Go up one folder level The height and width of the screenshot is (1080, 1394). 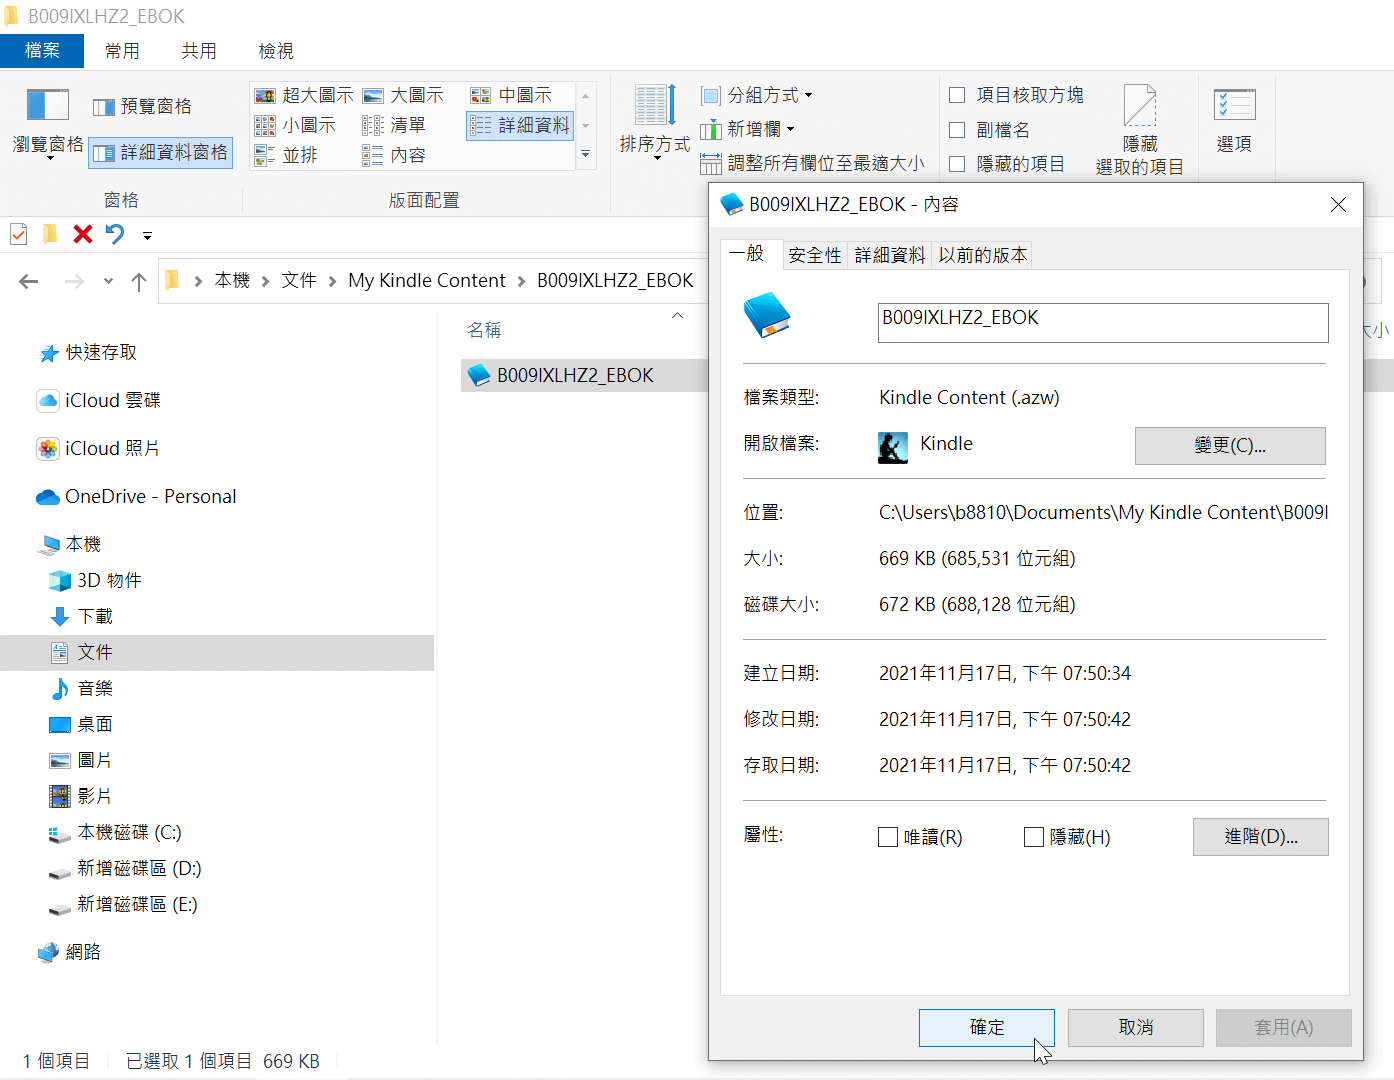pyautogui.click(x=139, y=281)
